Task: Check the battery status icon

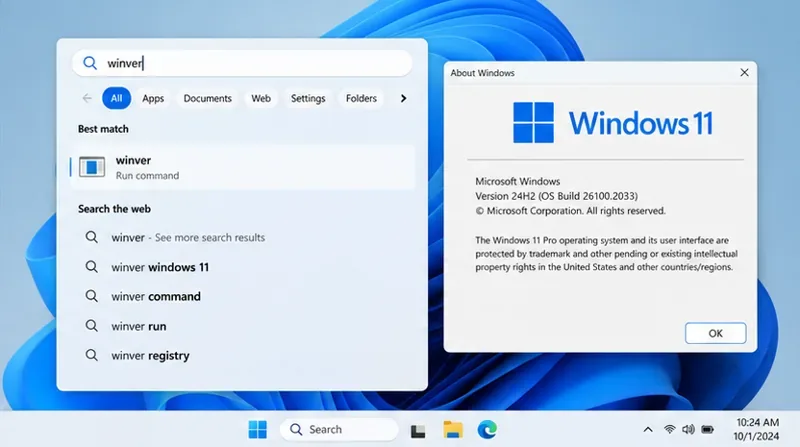Action: point(707,430)
